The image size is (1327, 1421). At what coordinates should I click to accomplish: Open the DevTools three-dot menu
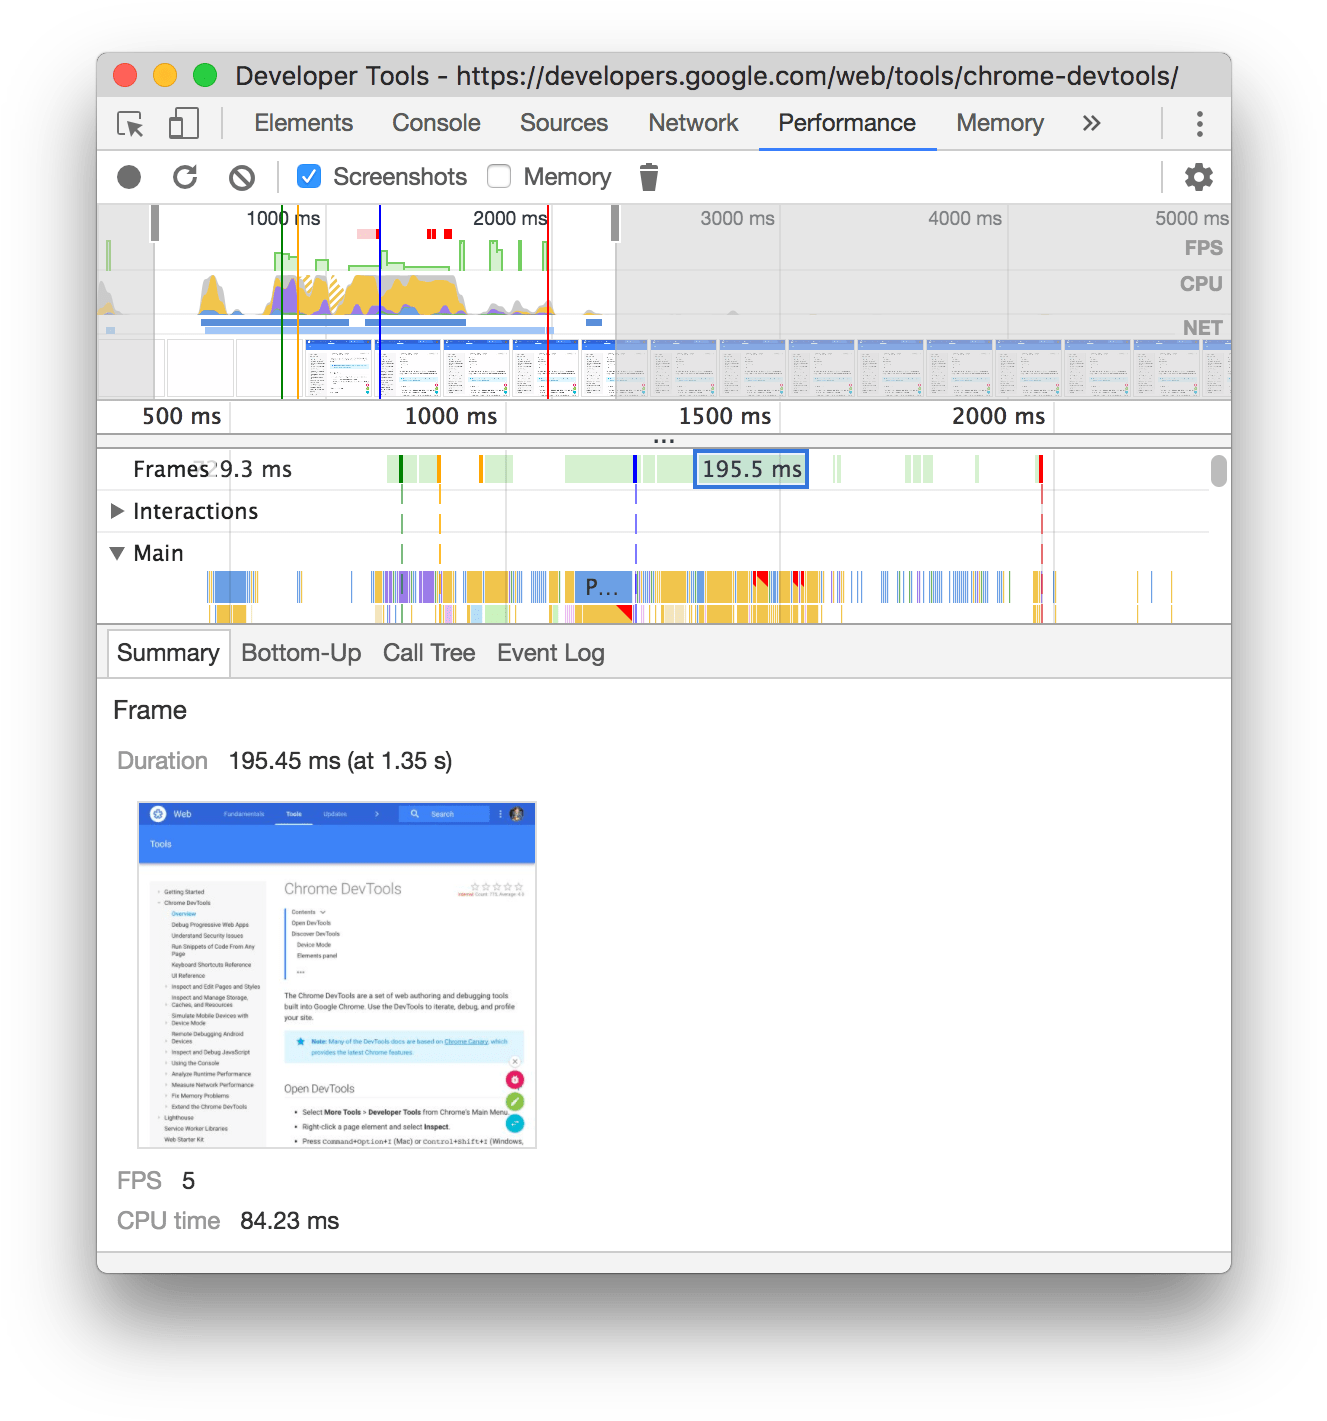click(1199, 123)
